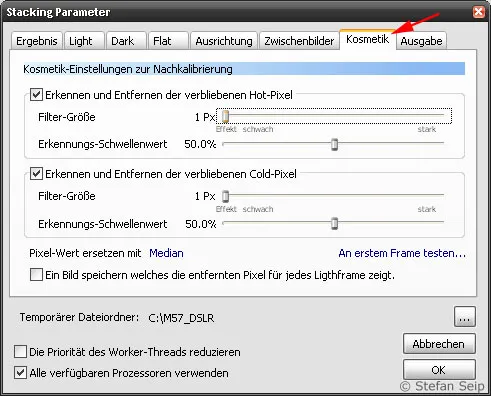Viewport: 491px width, 396px height.
Task: Switch to the Ergebnis tab
Action: point(37,41)
